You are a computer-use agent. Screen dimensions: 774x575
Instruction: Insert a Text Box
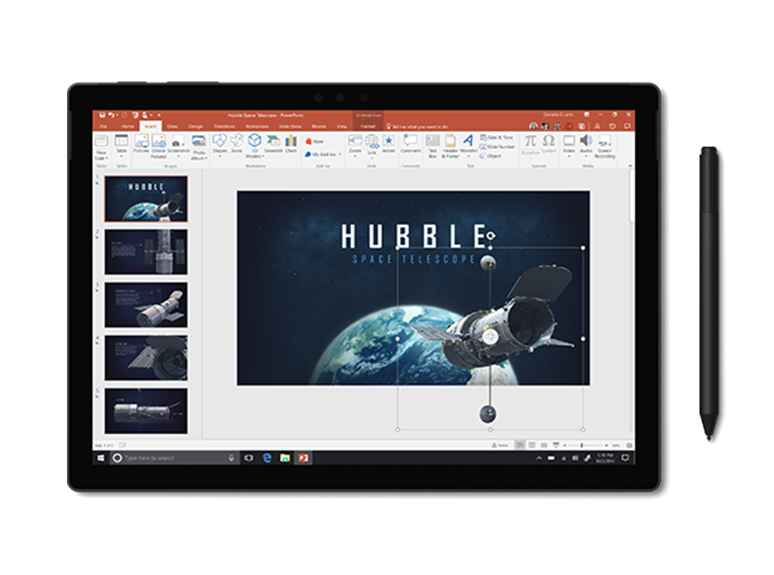coord(432,146)
